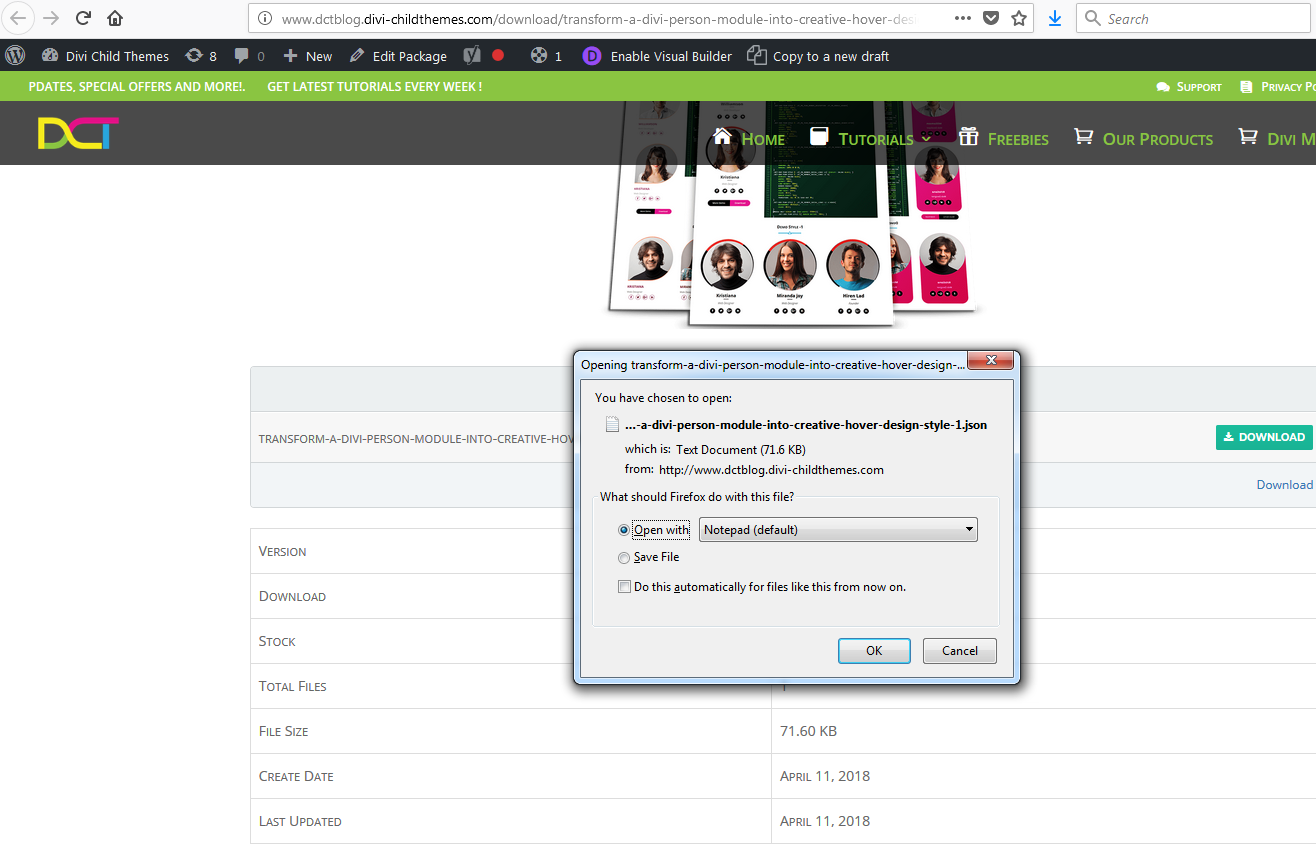
Task: Click the Get Latest Tutorials Every Week text
Action: (x=375, y=87)
